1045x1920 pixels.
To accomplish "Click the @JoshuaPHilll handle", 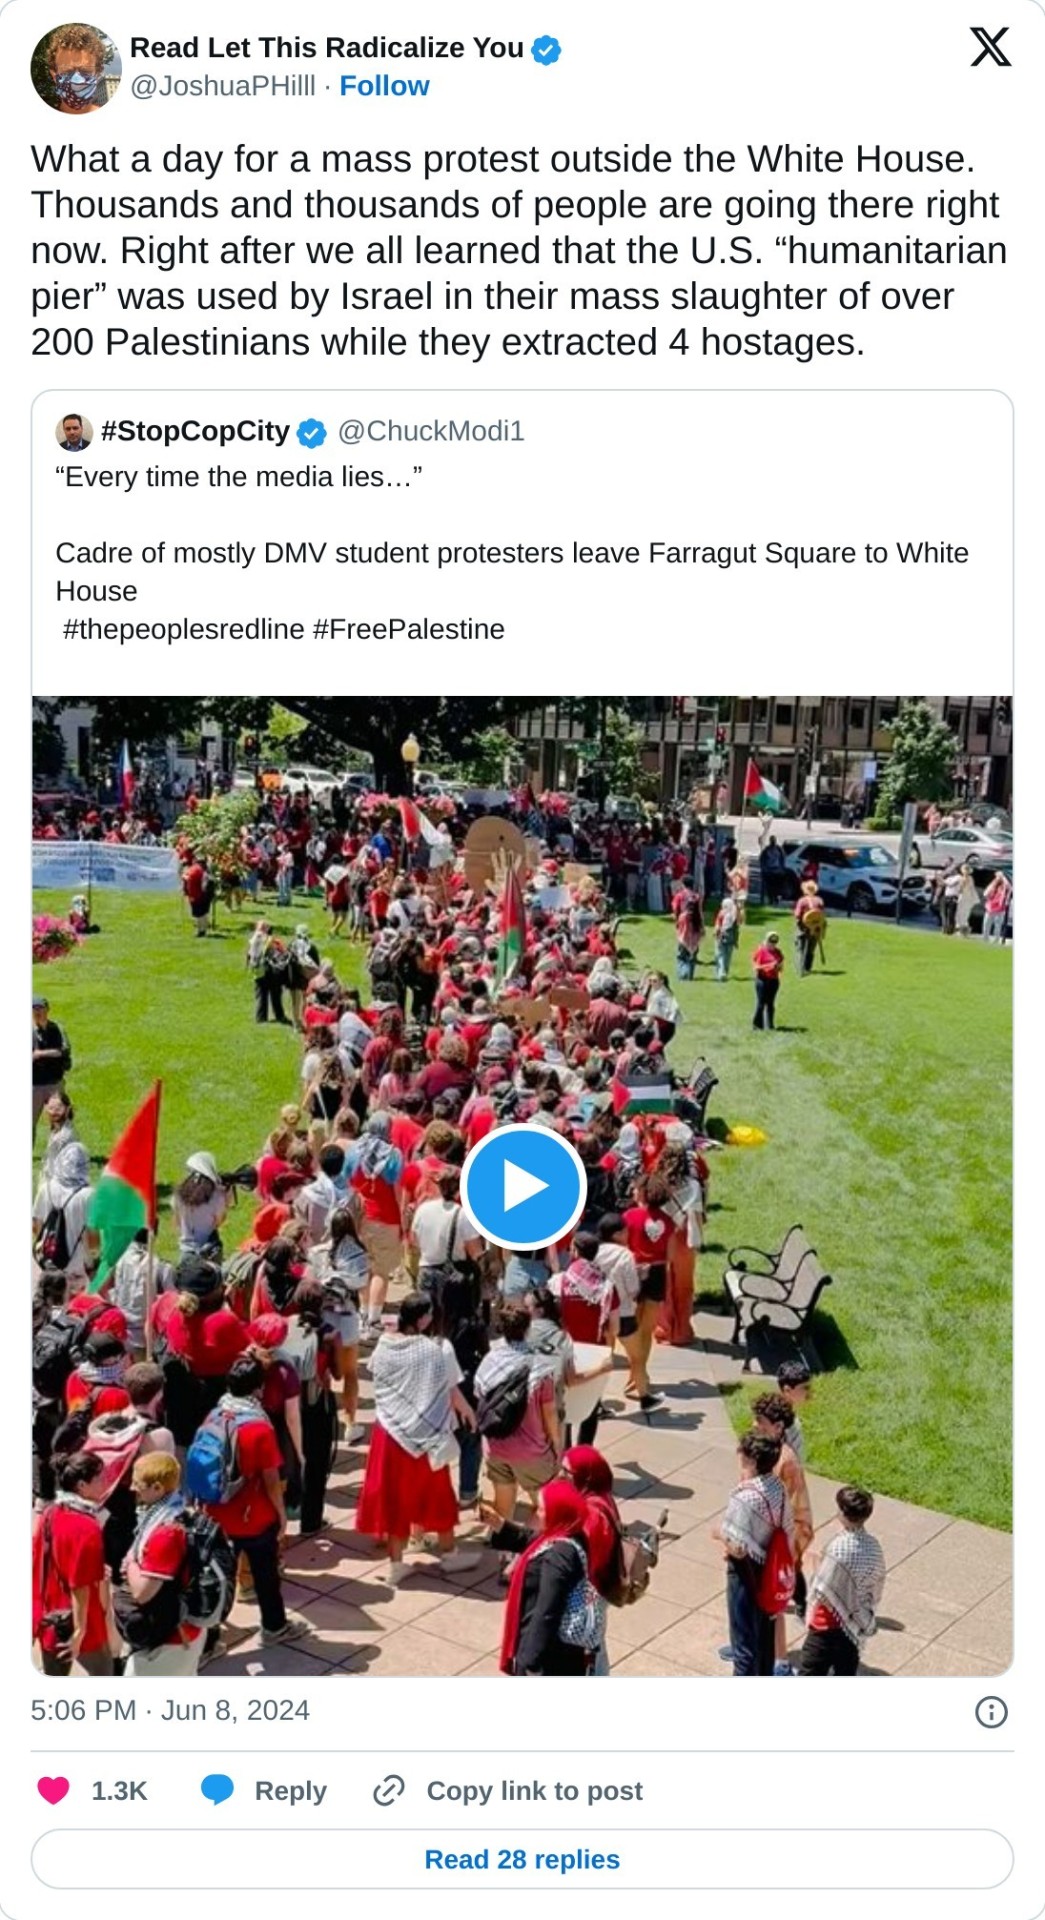I will [223, 86].
